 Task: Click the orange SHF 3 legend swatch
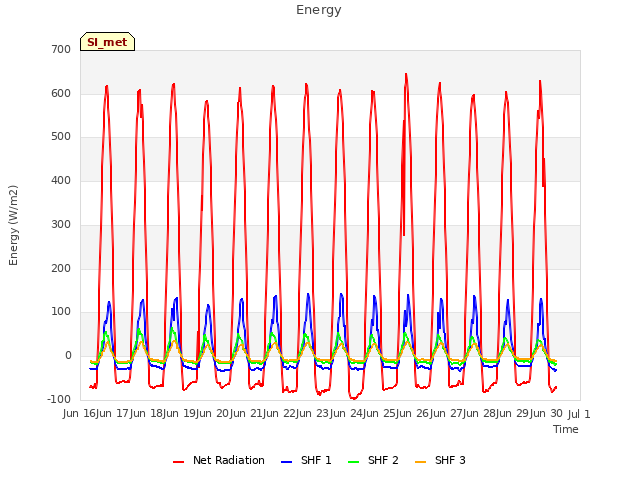[x=420, y=462]
